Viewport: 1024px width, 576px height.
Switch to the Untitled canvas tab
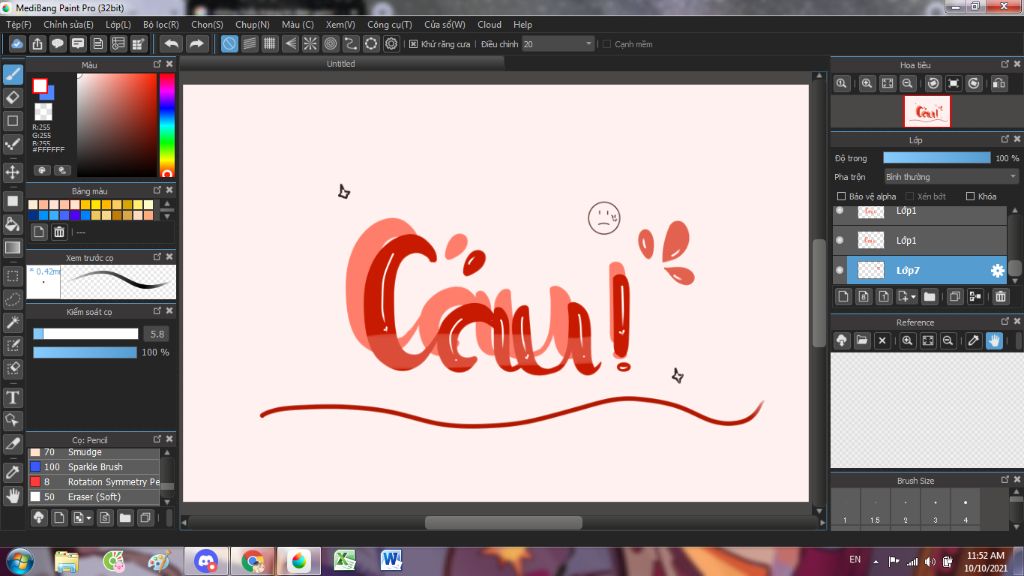(341, 63)
